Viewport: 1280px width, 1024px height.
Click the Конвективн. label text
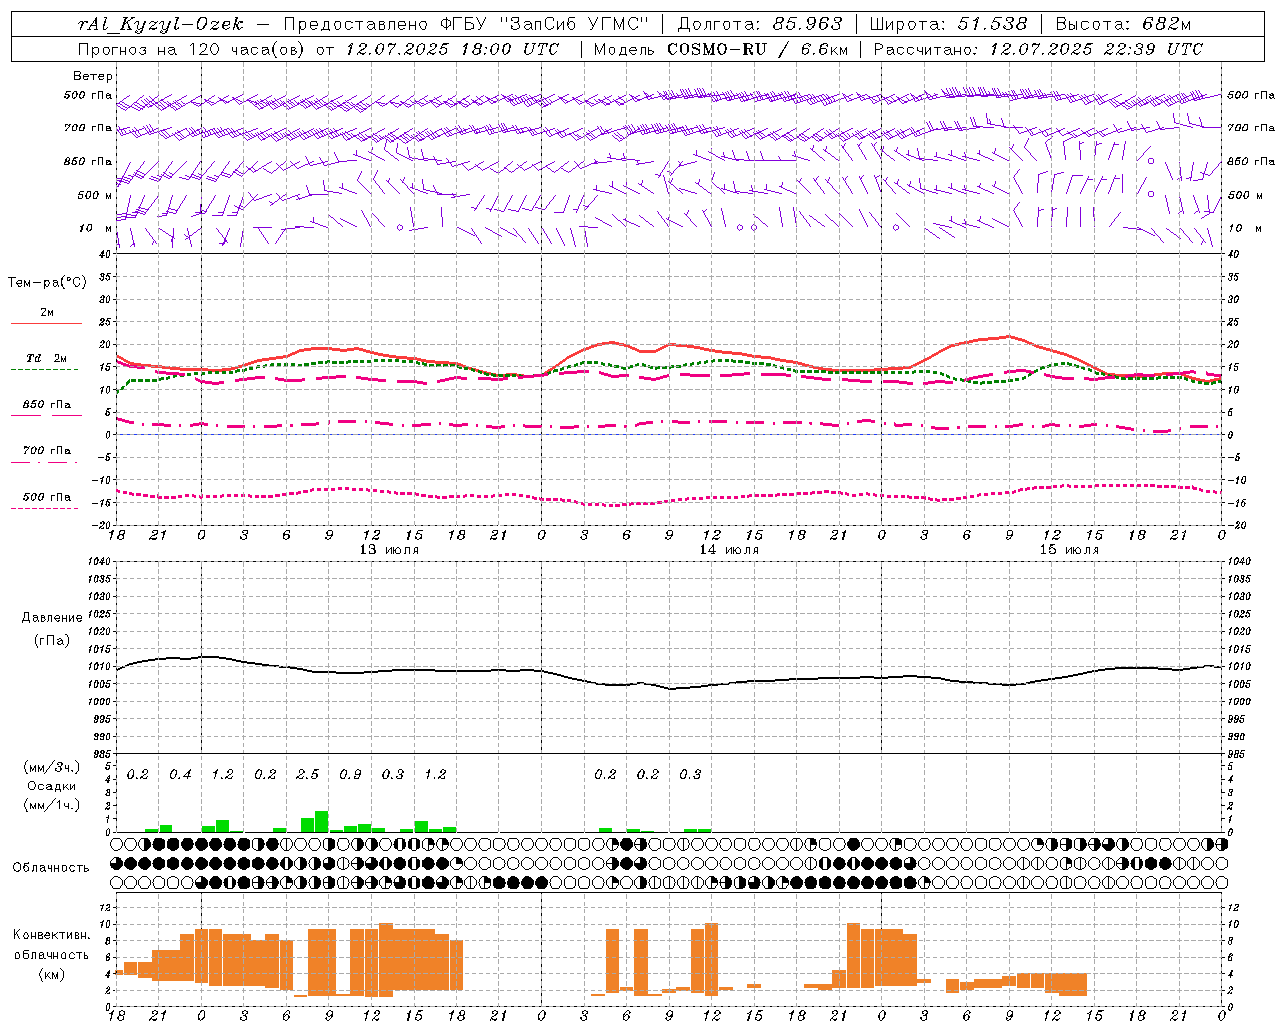52,935
